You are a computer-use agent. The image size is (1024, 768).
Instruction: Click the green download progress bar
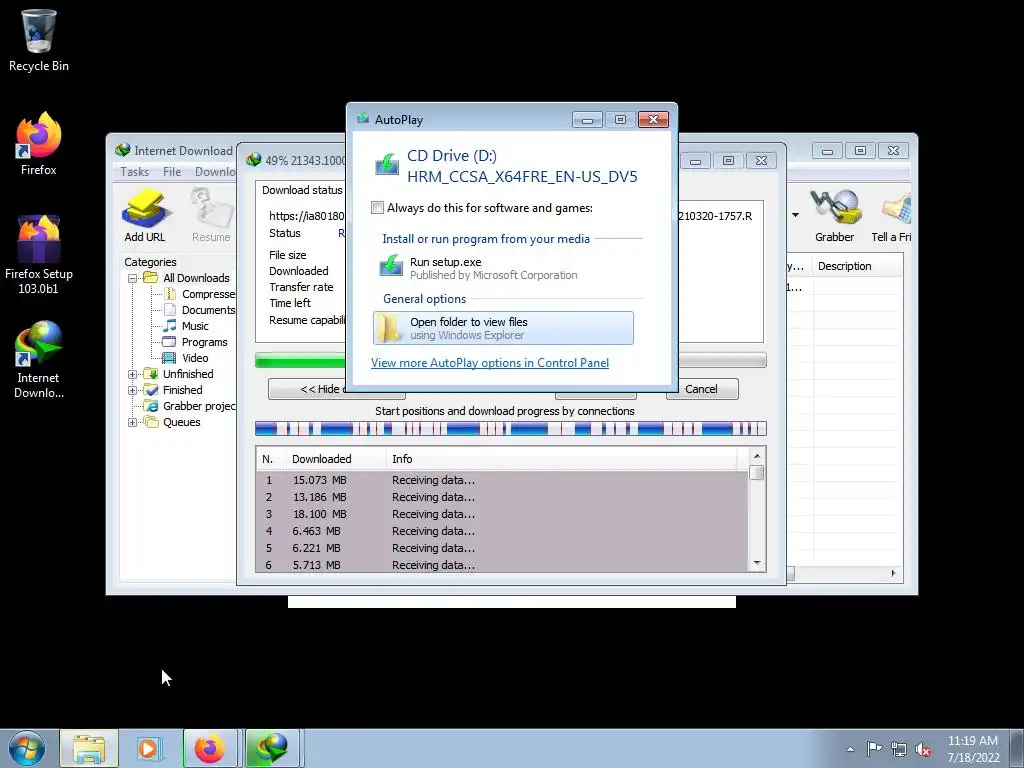tap(300, 360)
